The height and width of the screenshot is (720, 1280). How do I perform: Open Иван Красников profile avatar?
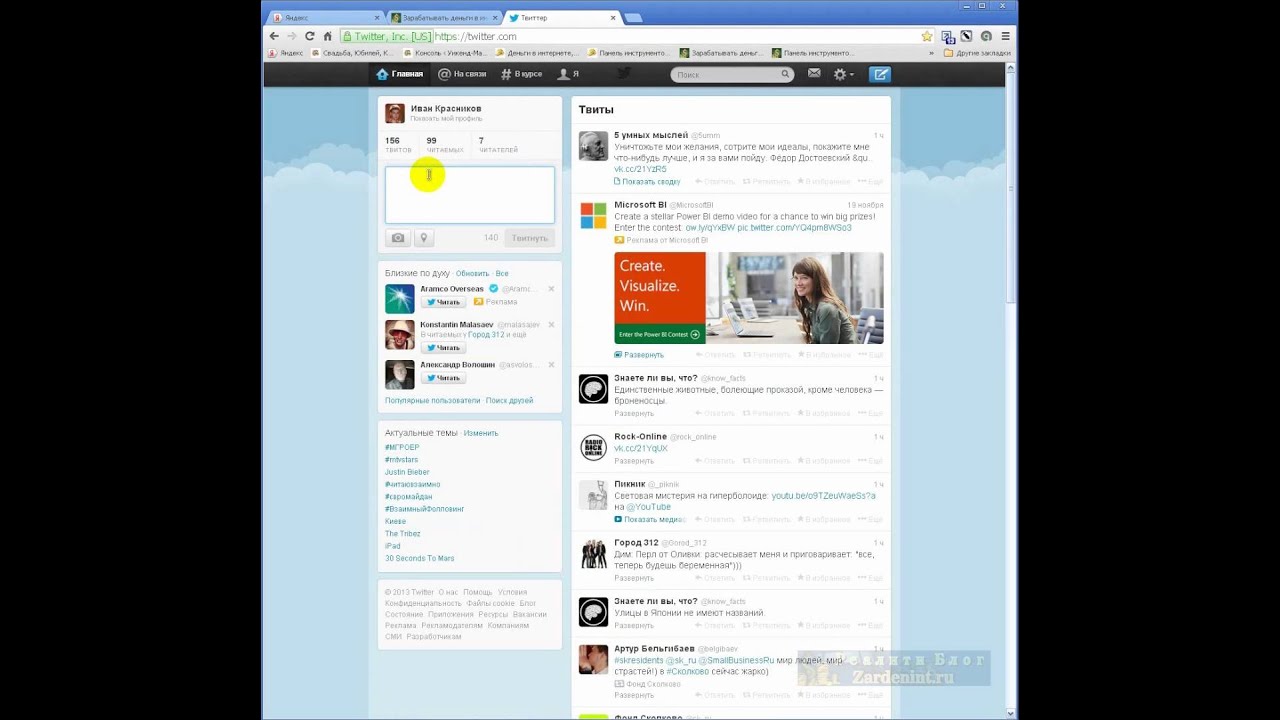click(x=395, y=113)
